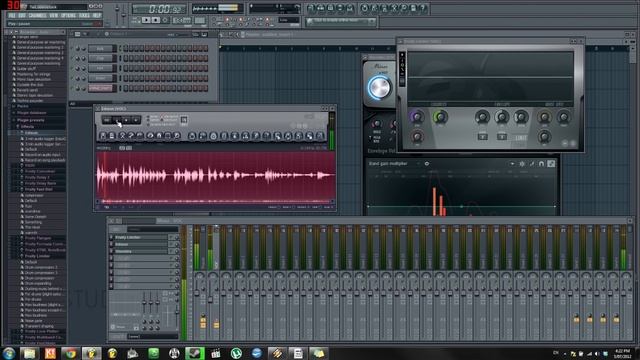
Task: Click the main transport play button
Action: click(x=146, y=20)
